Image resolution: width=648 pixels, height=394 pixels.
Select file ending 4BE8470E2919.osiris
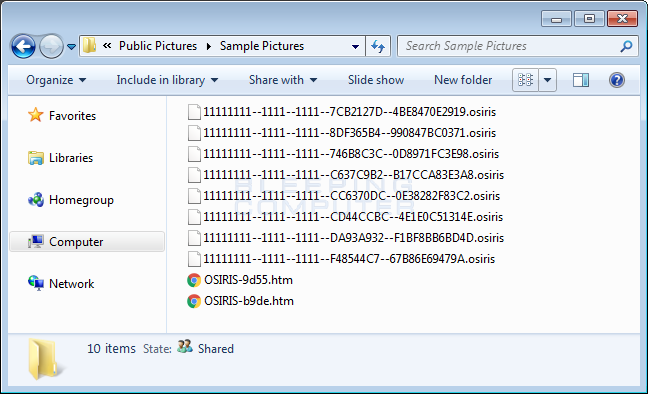point(349,112)
